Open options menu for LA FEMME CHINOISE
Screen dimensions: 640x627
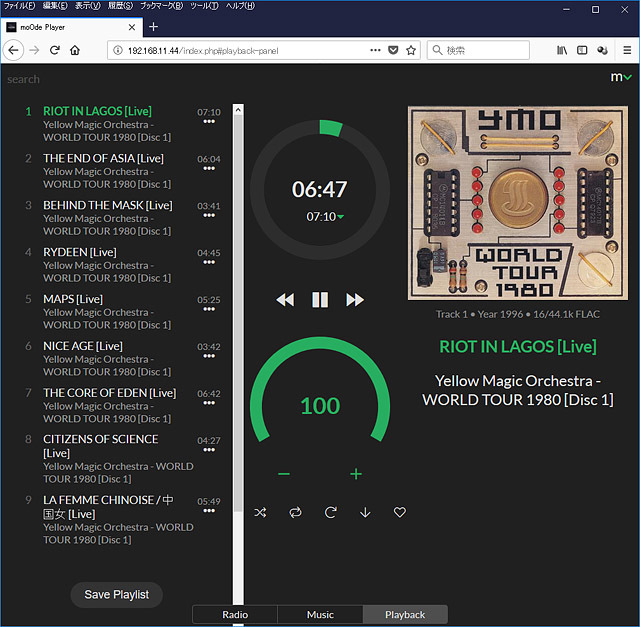coord(209,511)
